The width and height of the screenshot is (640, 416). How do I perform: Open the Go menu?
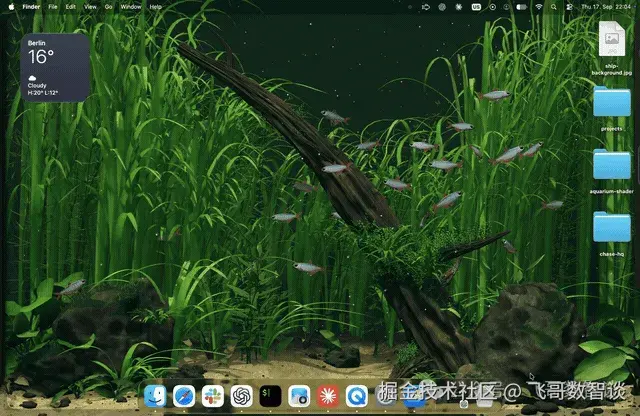point(108,7)
